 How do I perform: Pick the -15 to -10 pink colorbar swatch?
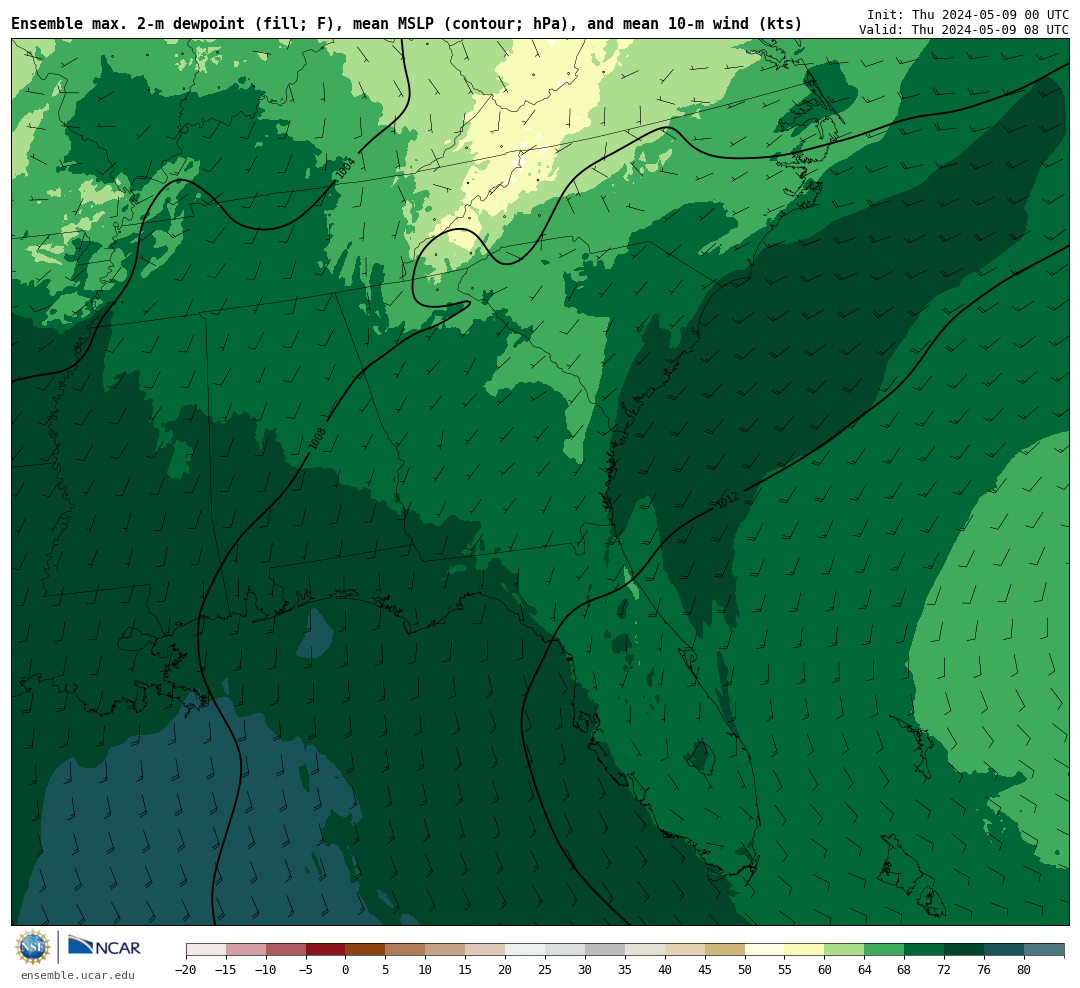point(246,950)
